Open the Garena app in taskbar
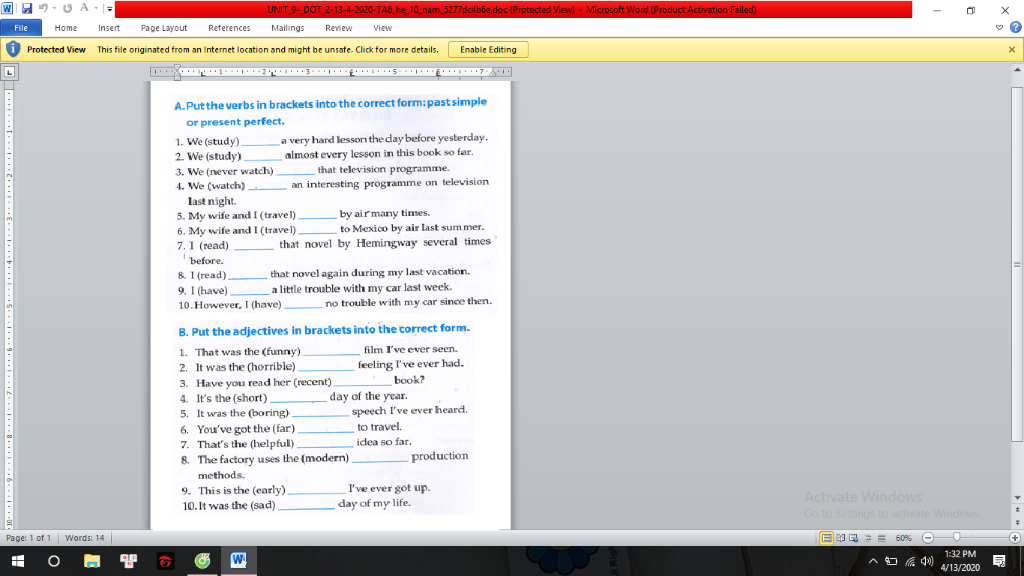Viewport: 1024px width, 576px height. click(165, 561)
